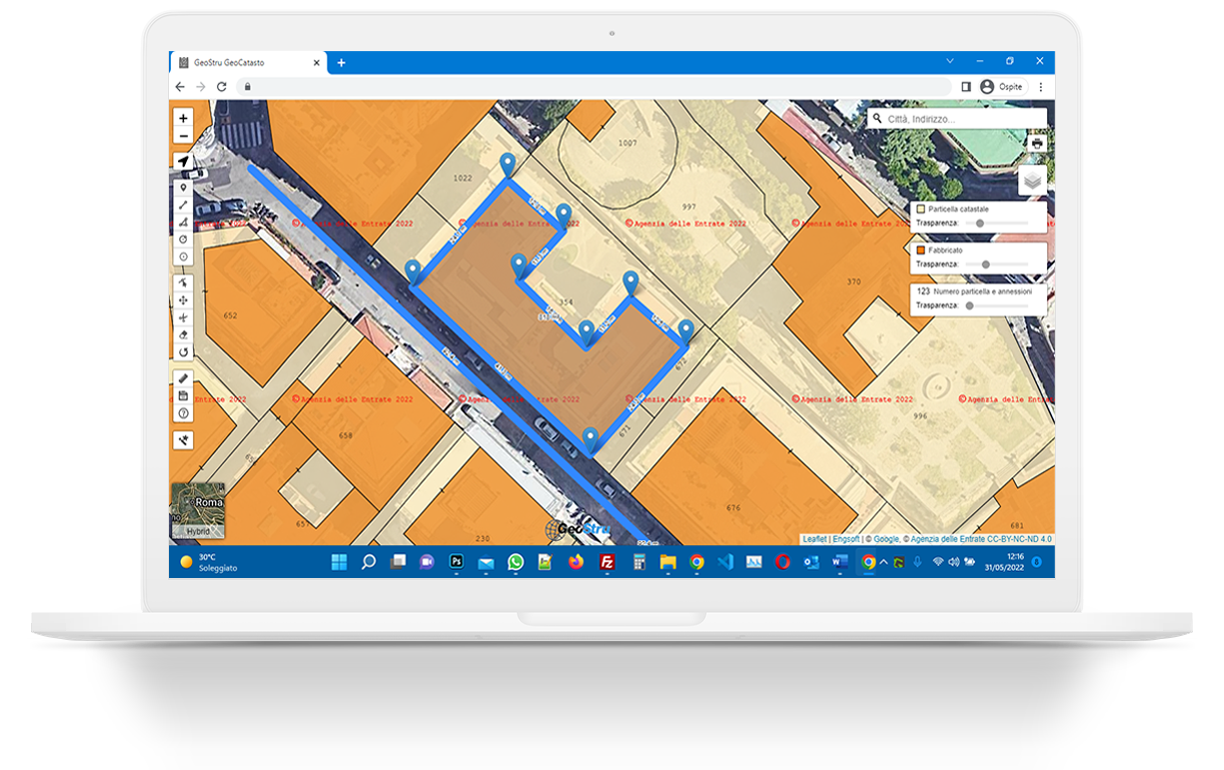Toggle the Fabbricato layer checkbox
This screenshot has width=1224, height=770.
[921, 250]
